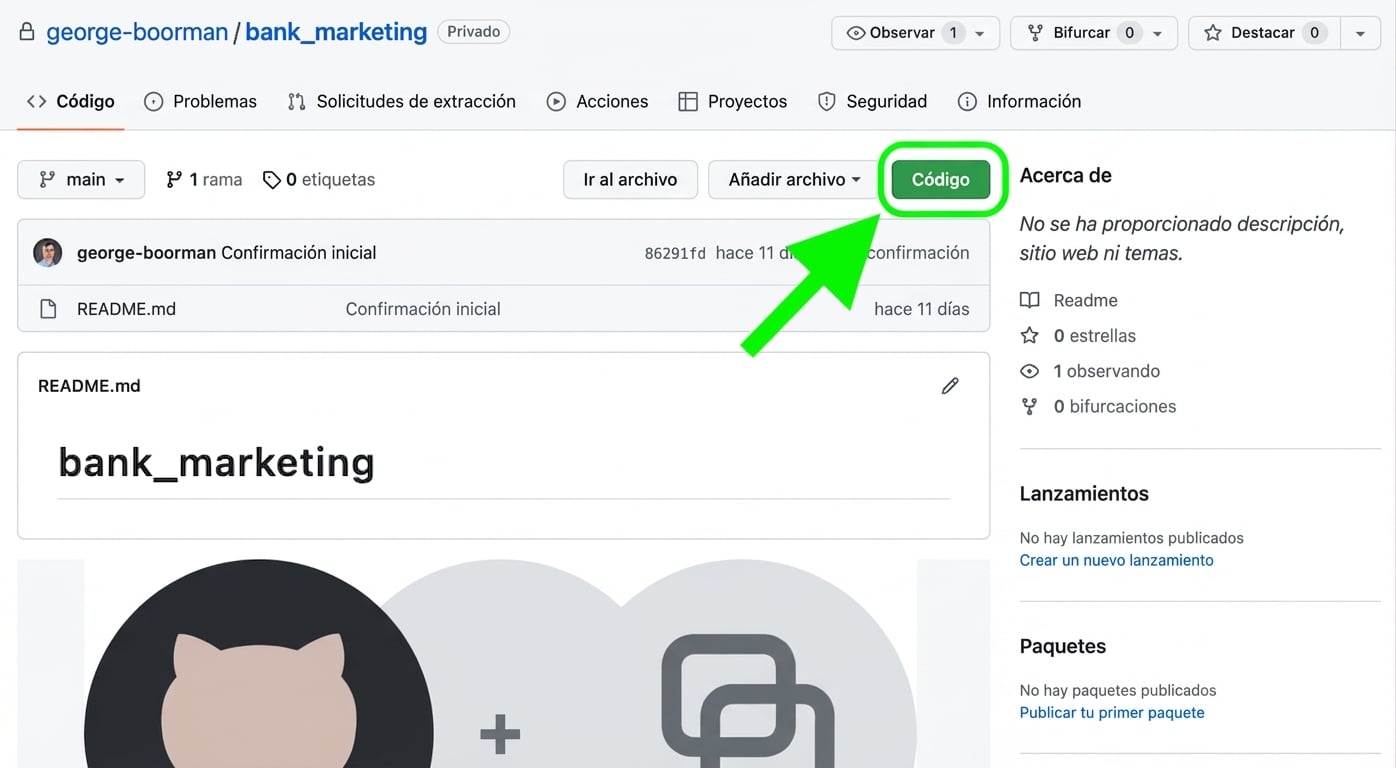The width and height of the screenshot is (1396, 768).
Task: Open the main branch selector
Action: (x=81, y=180)
